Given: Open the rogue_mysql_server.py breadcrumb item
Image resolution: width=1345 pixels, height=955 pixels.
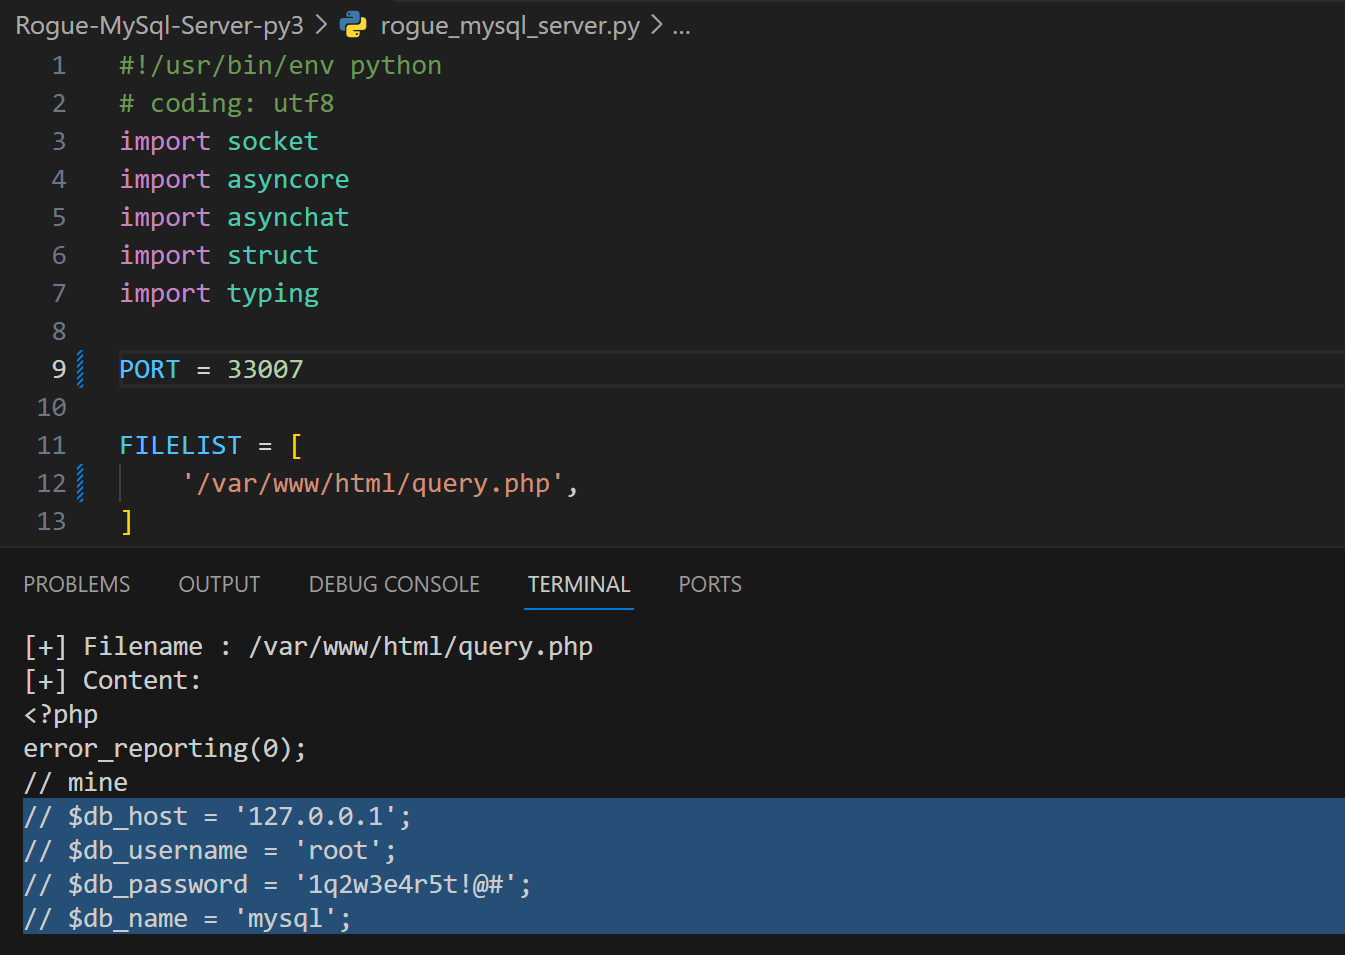Looking at the screenshot, I should tap(509, 25).
